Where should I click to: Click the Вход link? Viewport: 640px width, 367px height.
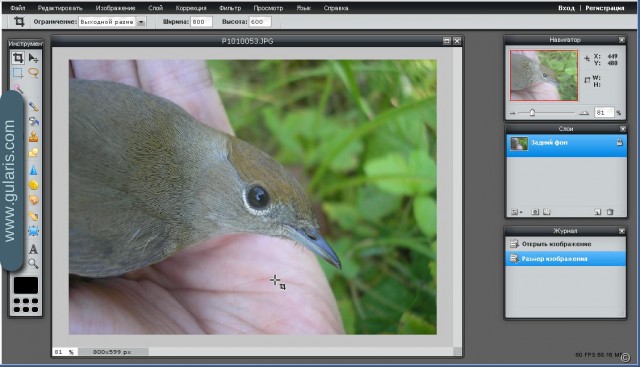coord(566,8)
